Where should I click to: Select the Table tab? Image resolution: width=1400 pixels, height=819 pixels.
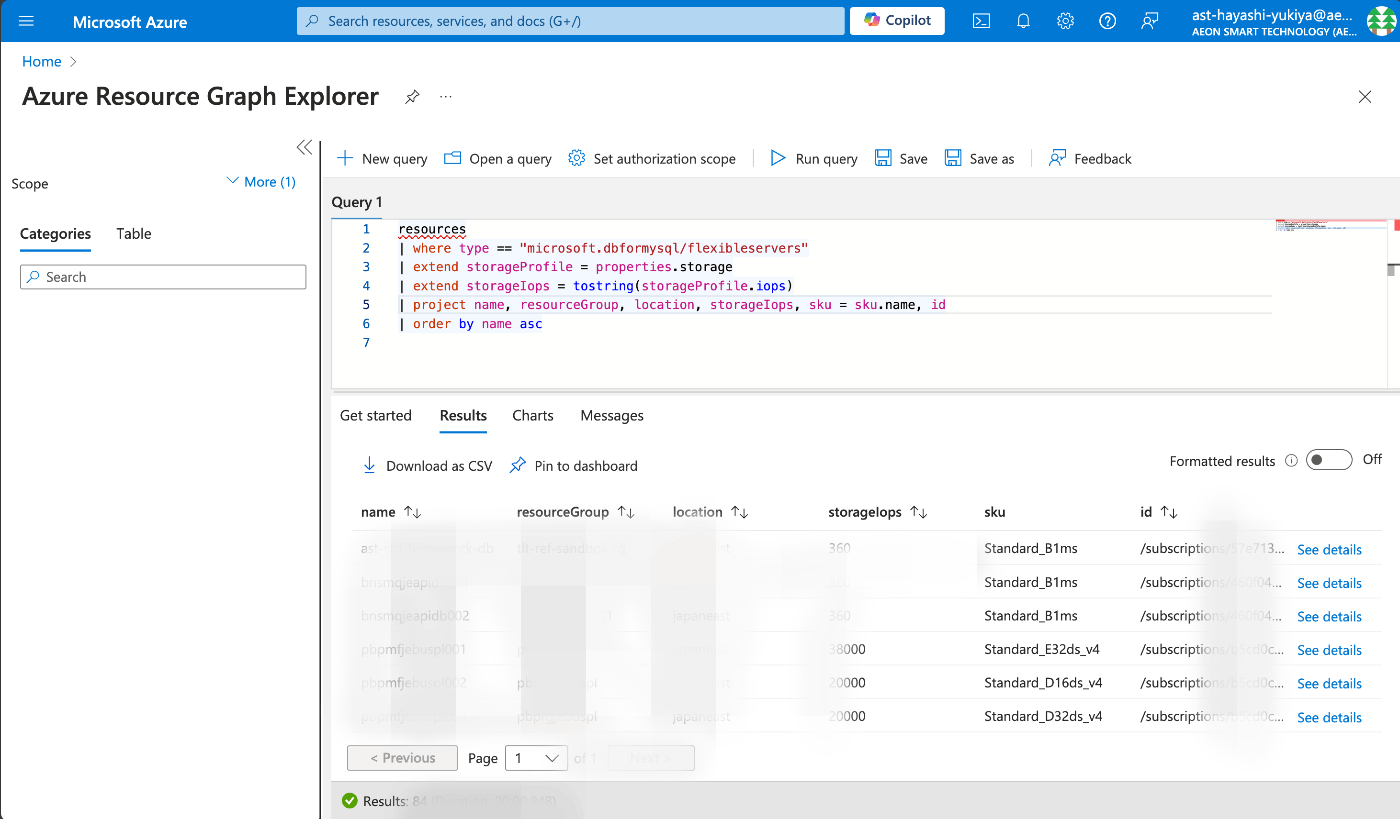134,234
